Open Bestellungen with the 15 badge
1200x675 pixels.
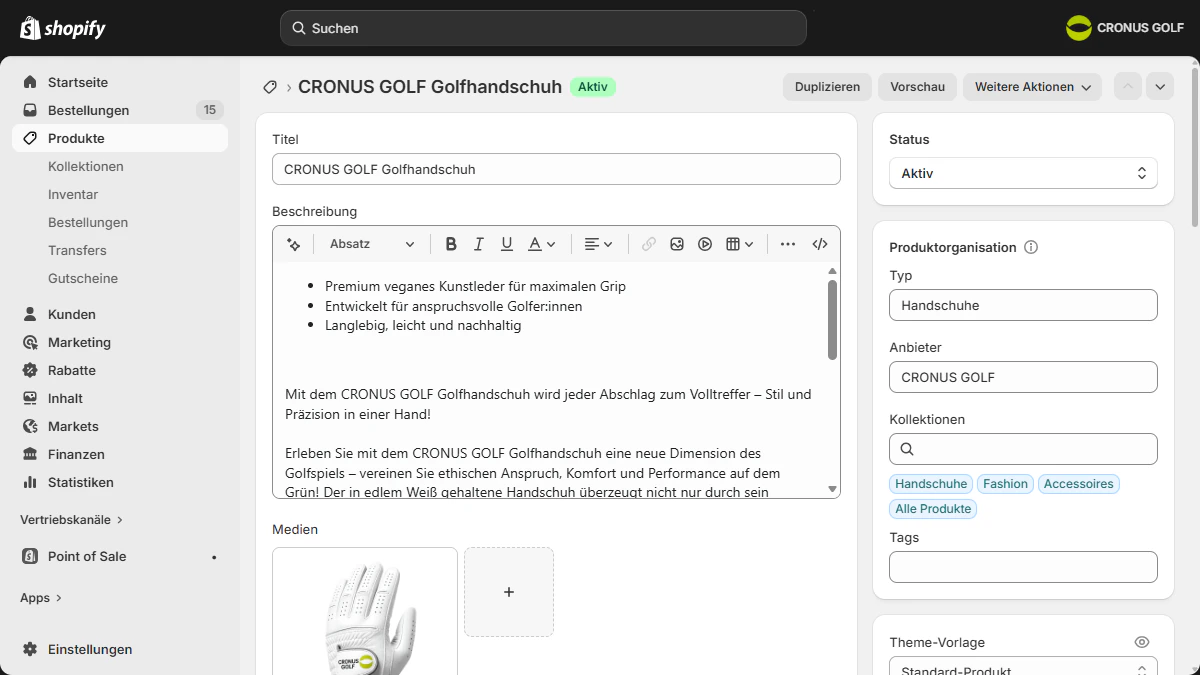tap(120, 110)
